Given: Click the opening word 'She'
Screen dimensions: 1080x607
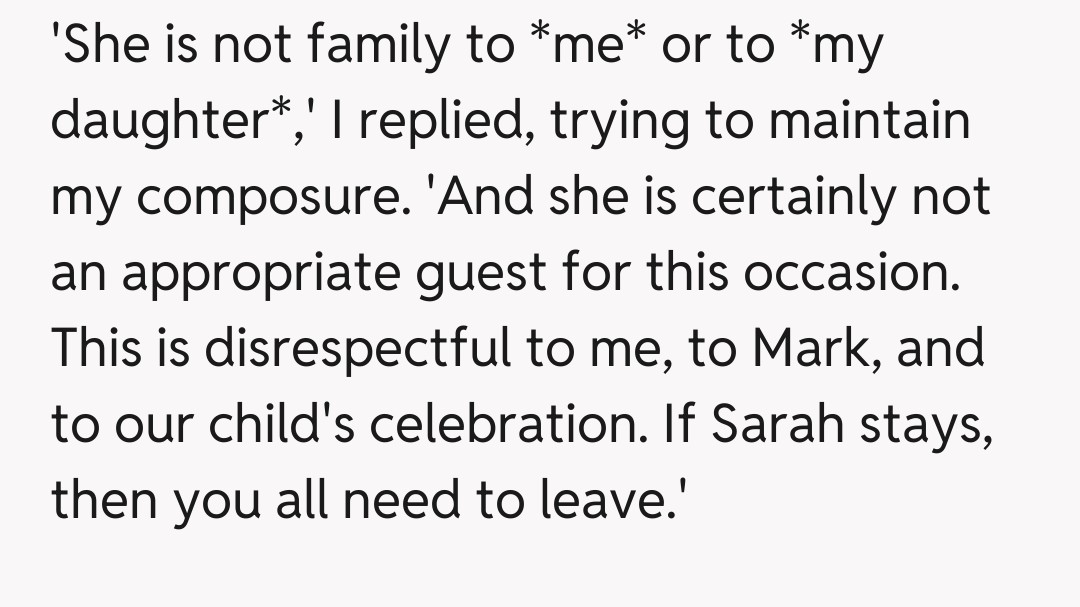Looking at the screenshot, I should coord(99,48).
